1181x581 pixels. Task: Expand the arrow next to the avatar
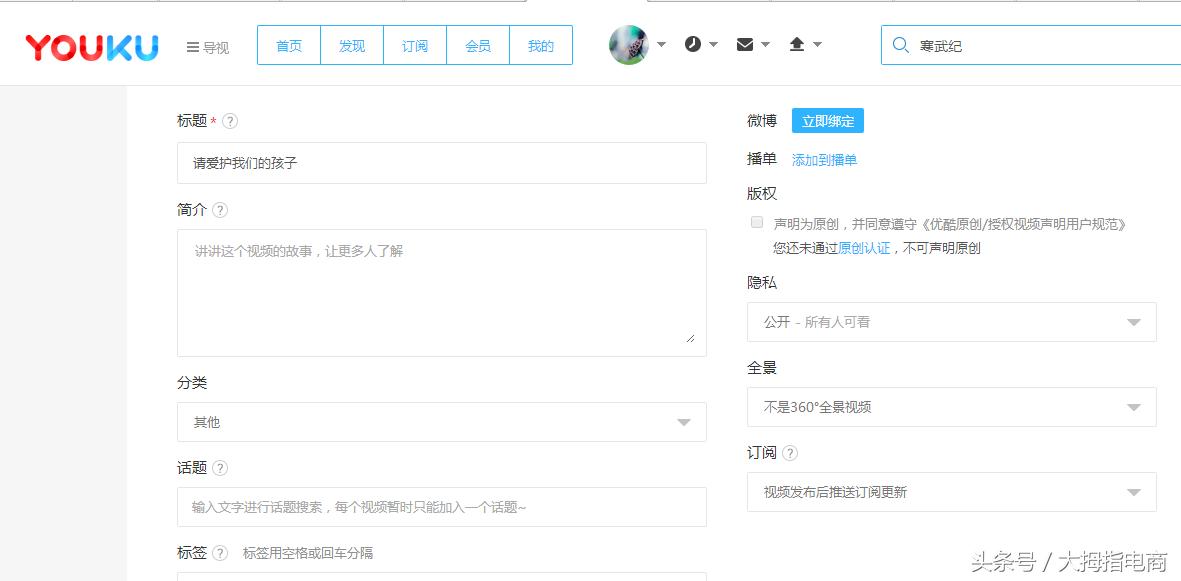pyautogui.click(x=660, y=44)
